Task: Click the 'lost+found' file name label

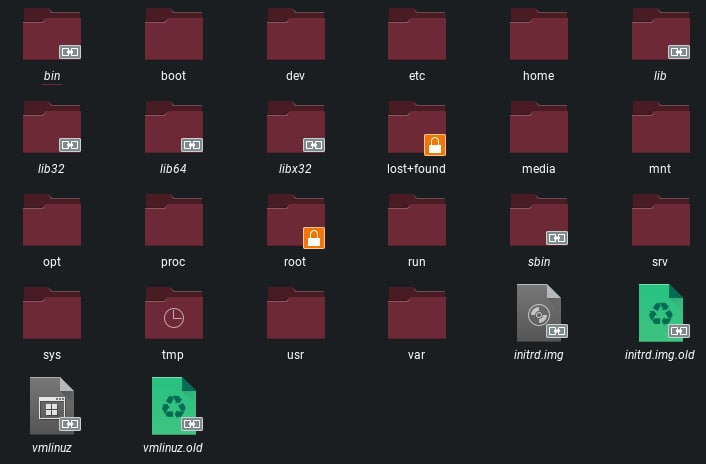Action: 416,169
